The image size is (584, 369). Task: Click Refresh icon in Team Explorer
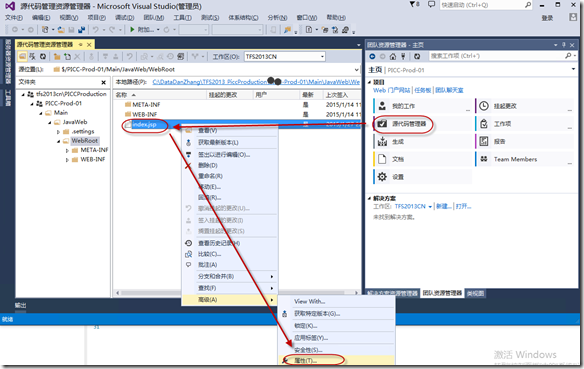[417, 56]
